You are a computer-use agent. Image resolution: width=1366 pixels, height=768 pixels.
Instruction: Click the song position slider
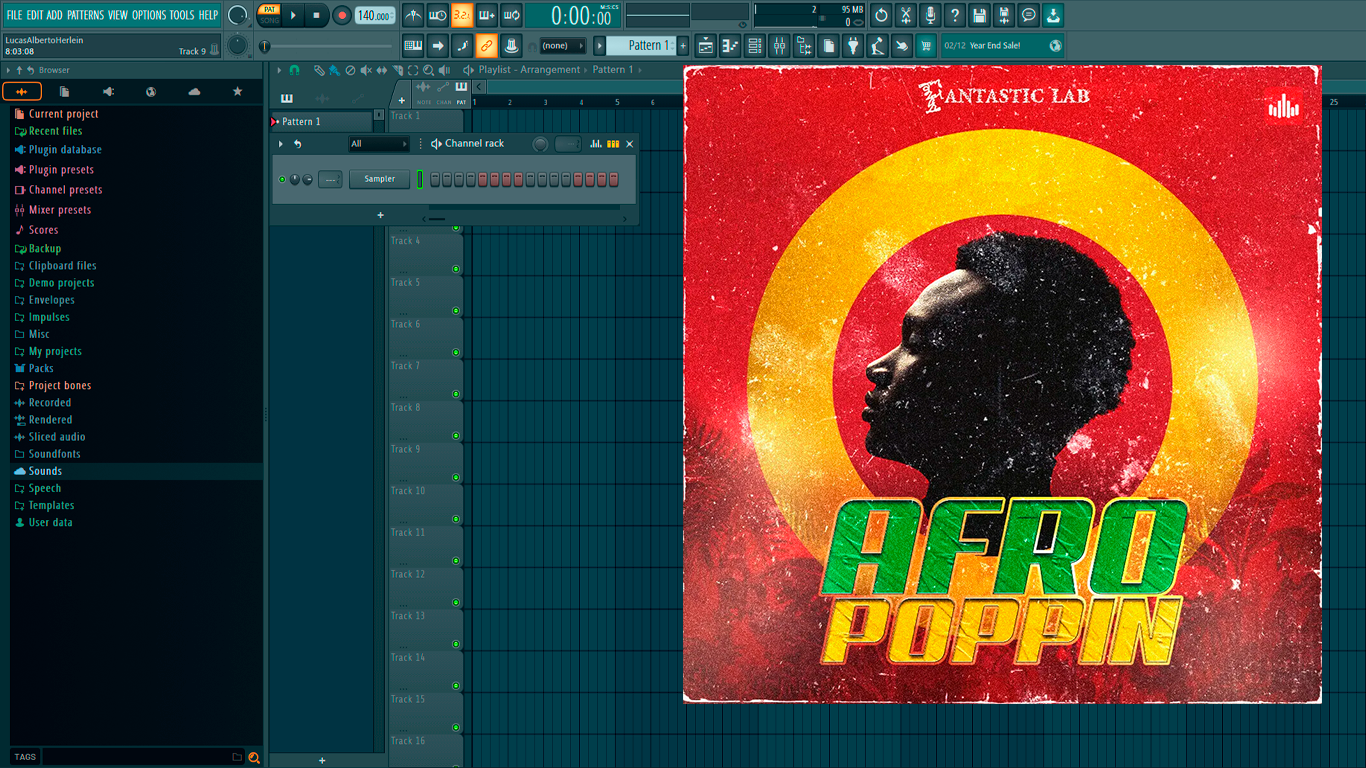pos(326,46)
